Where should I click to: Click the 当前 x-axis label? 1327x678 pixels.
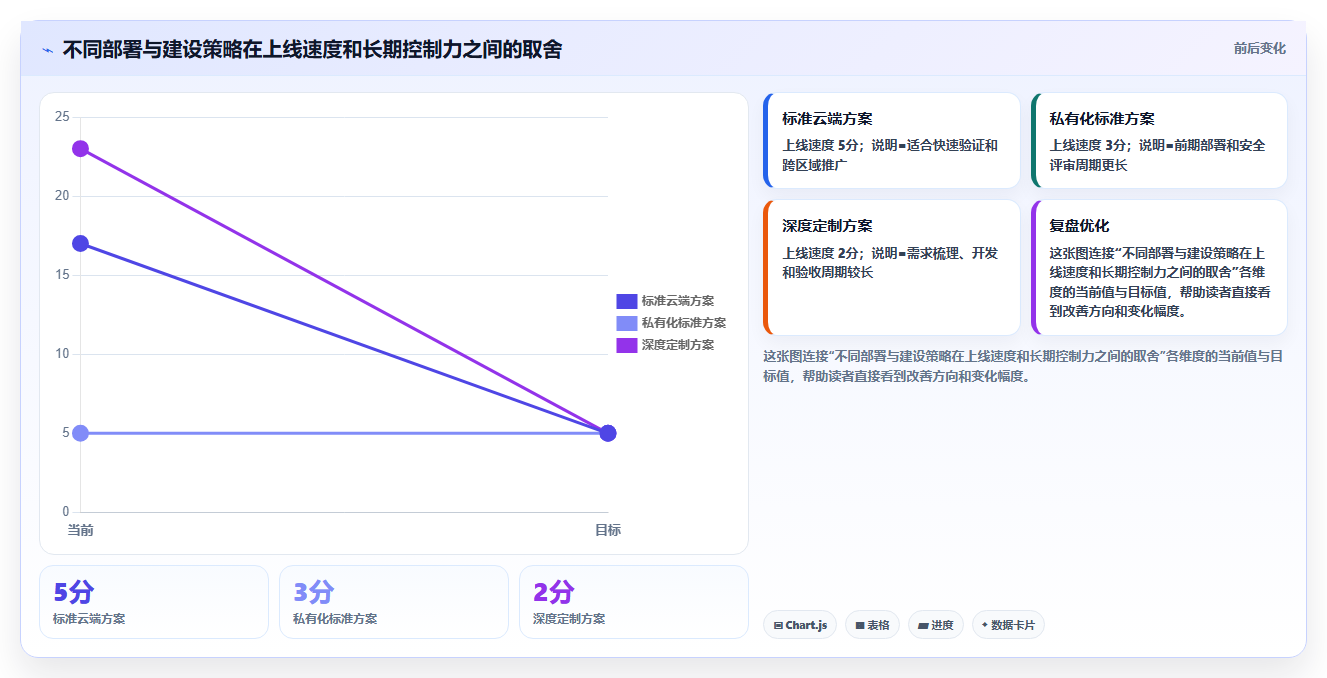point(80,530)
